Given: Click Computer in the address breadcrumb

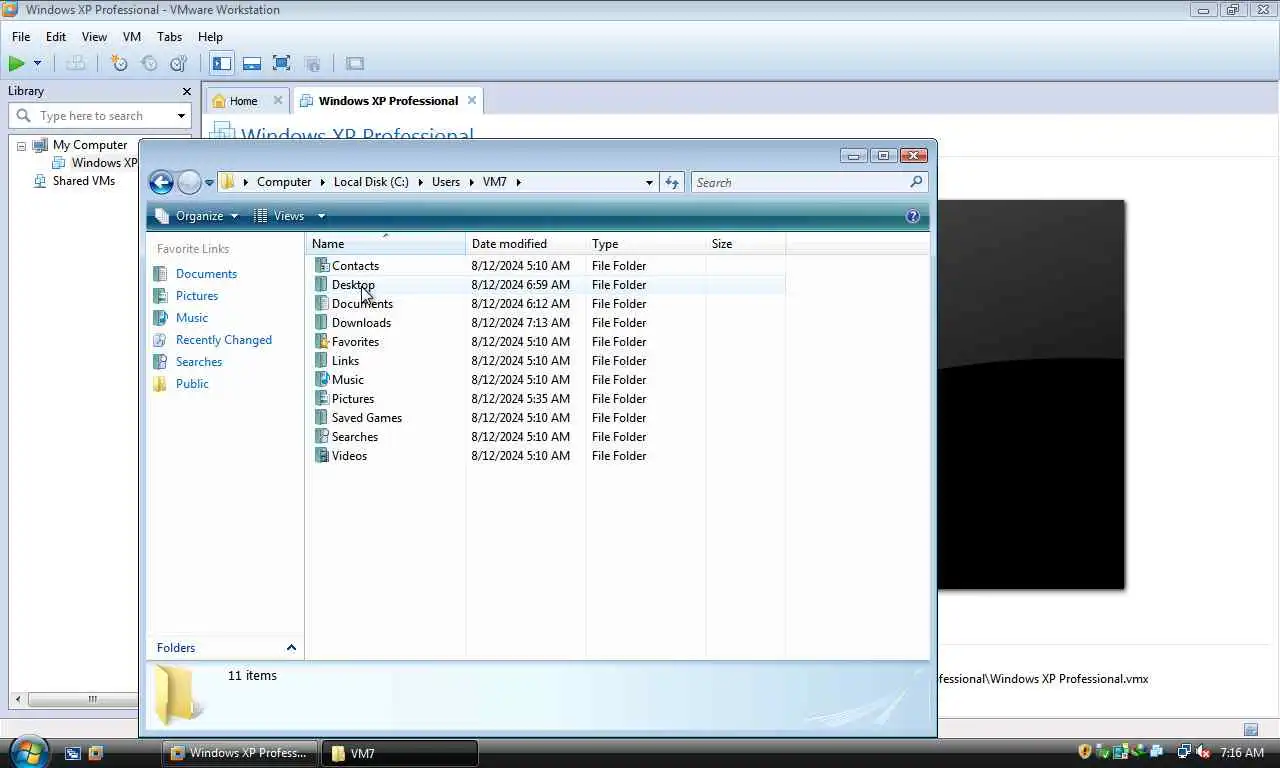Looking at the screenshot, I should click(x=284, y=182).
